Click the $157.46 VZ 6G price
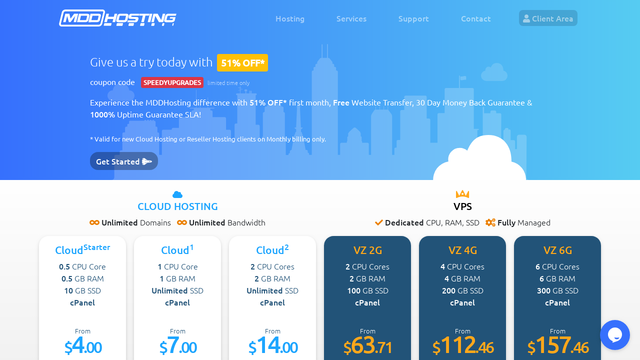Viewport: 640px width, 360px height. click(x=558, y=346)
